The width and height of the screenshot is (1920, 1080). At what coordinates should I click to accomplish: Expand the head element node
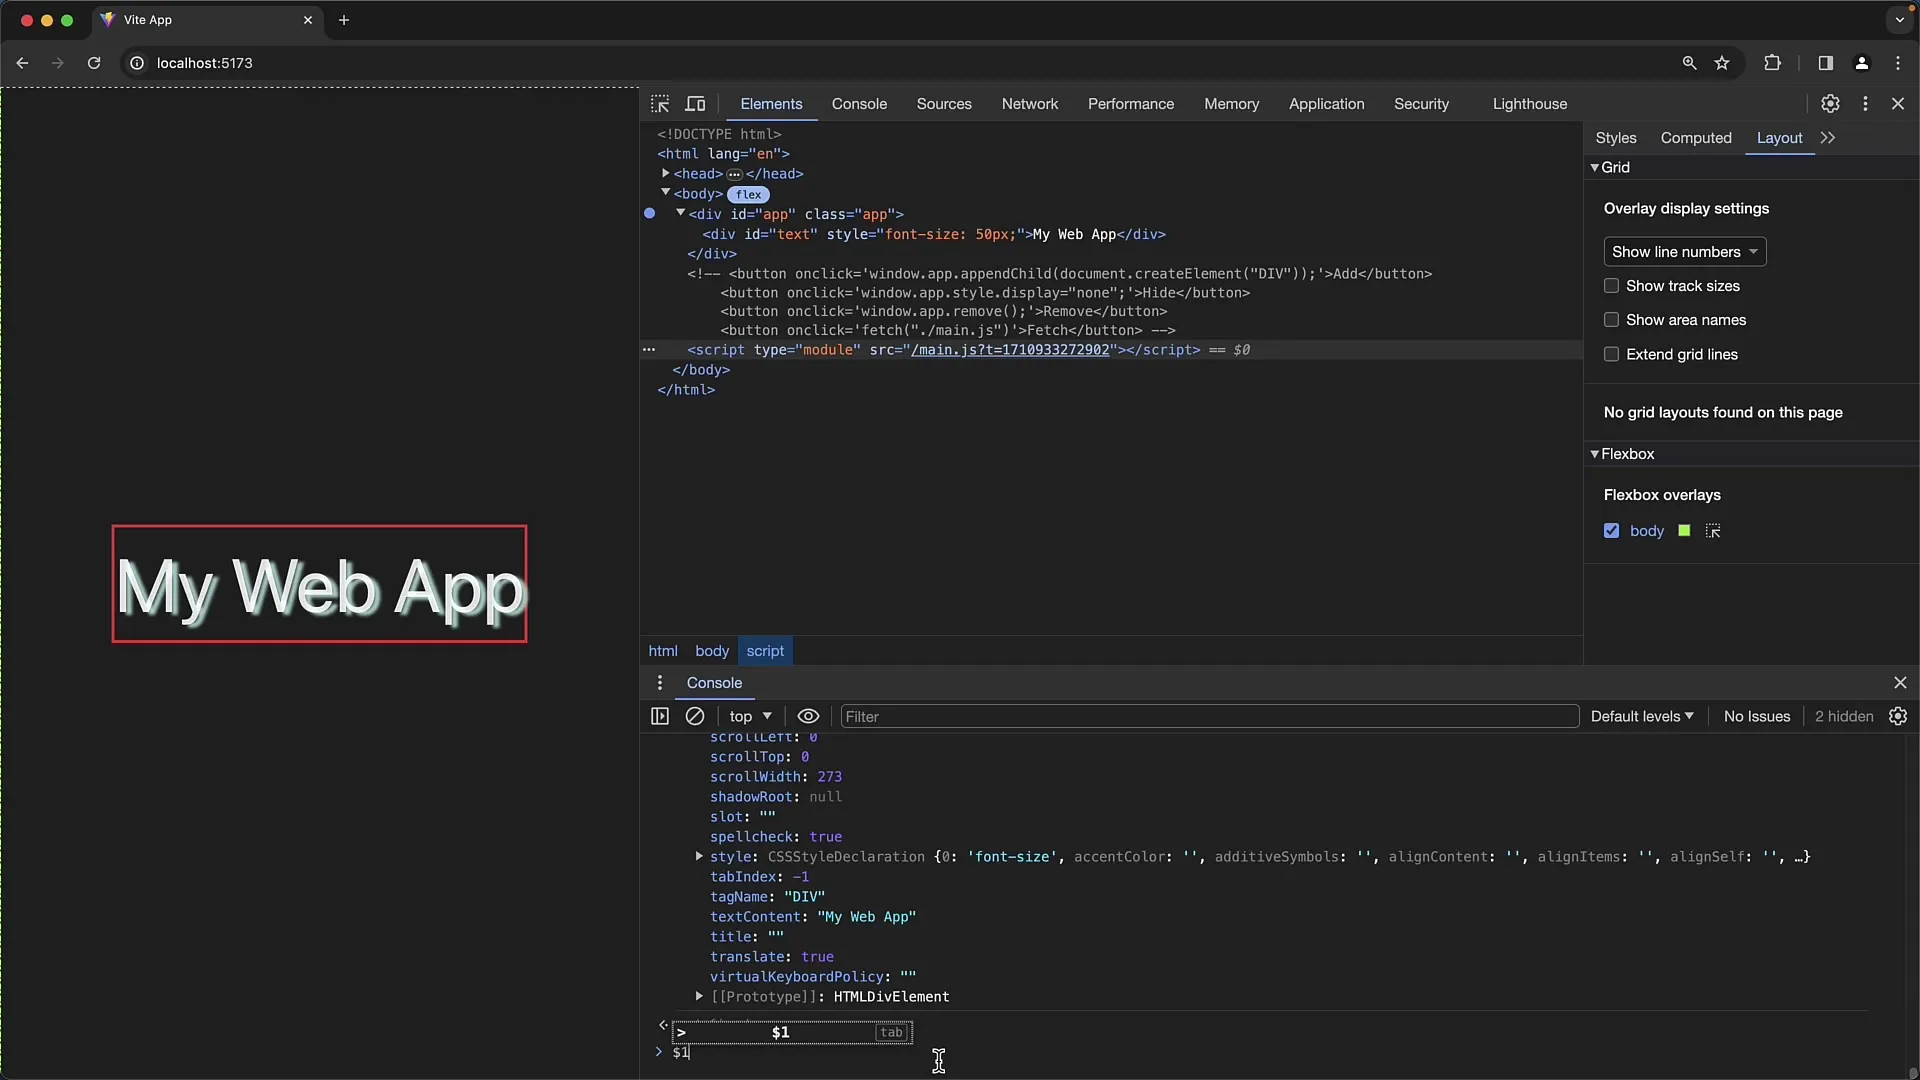coord(665,173)
